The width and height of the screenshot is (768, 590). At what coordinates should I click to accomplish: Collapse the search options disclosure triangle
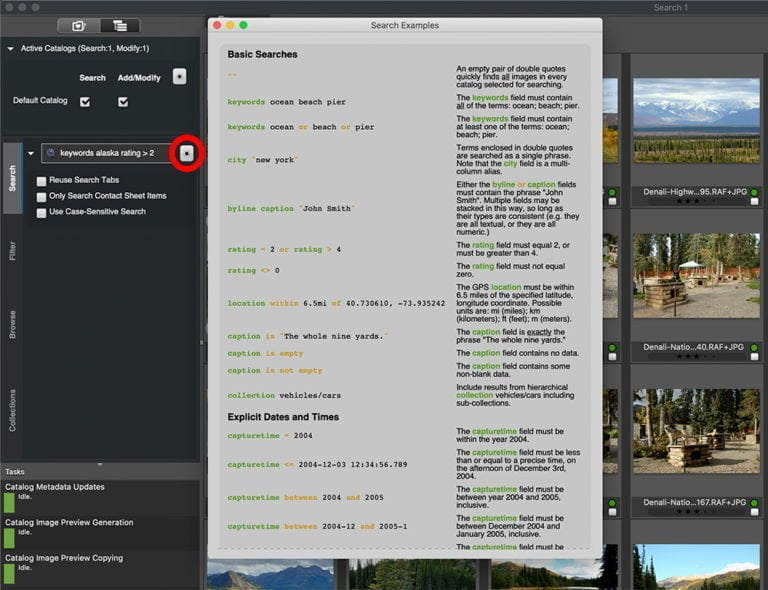click(31, 153)
